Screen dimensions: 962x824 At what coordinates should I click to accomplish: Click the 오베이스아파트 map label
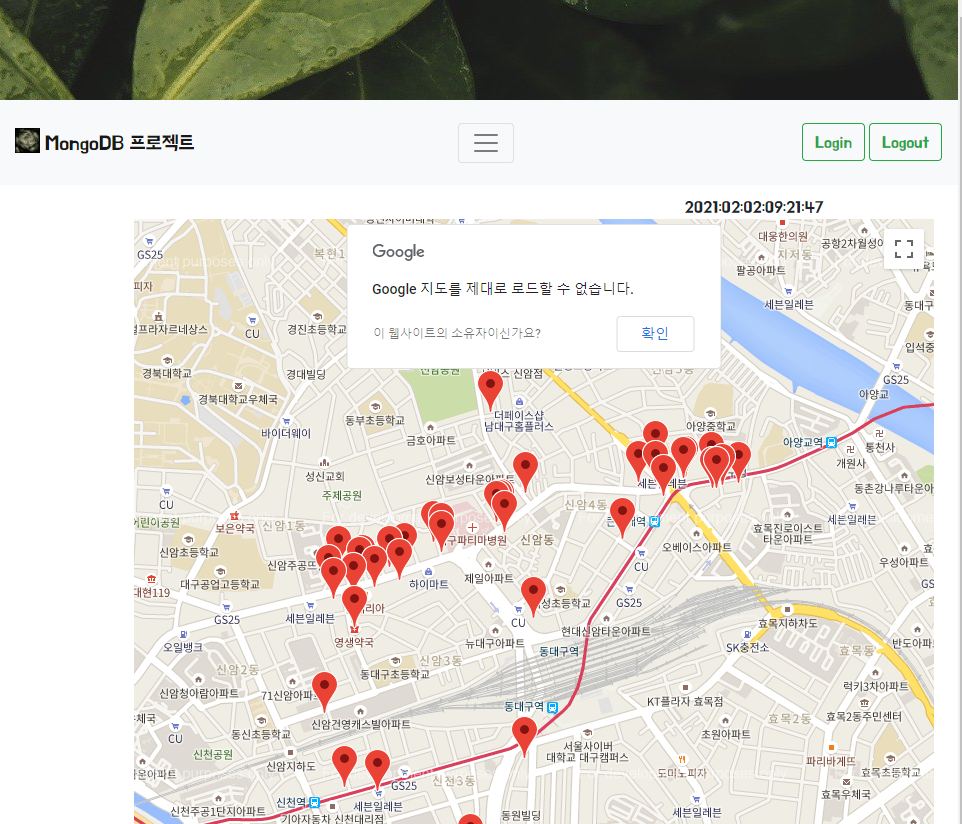click(696, 547)
